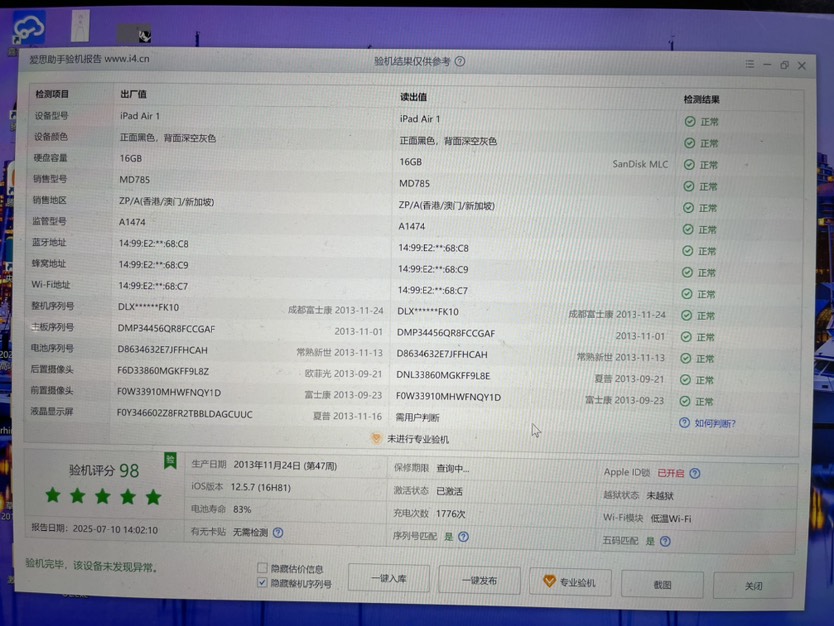Click '夏普 2013-09-21' in the 读出值 column
The width and height of the screenshot is (834, 626).
click(629, 379)
